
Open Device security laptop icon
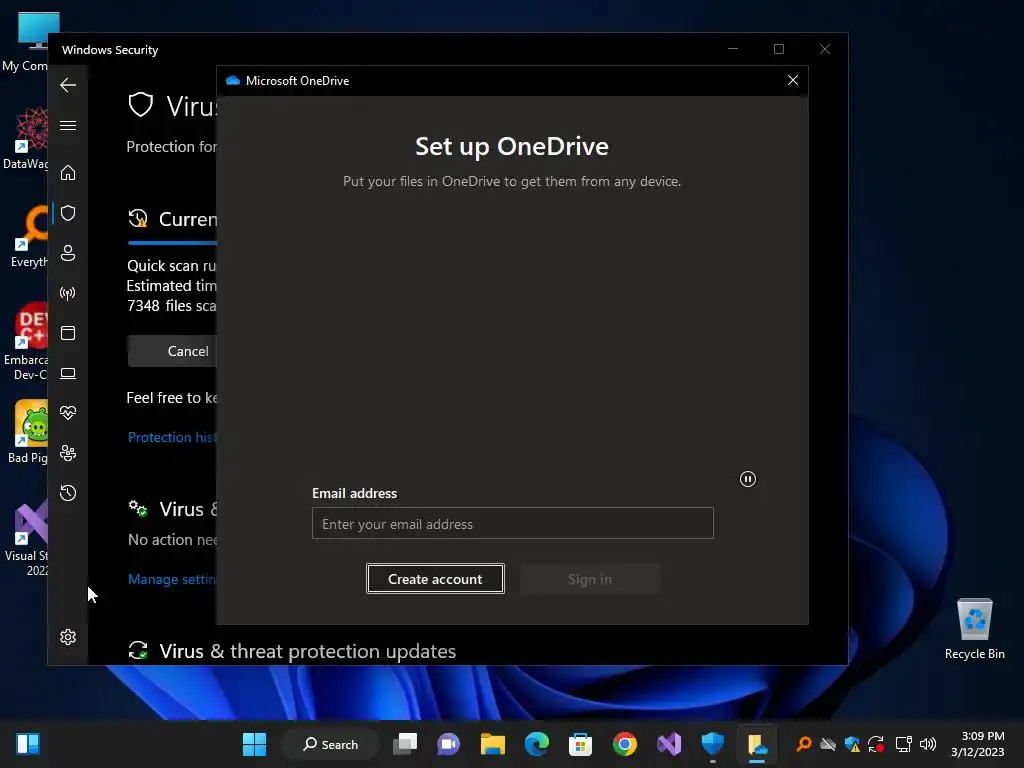click(68, 373)
